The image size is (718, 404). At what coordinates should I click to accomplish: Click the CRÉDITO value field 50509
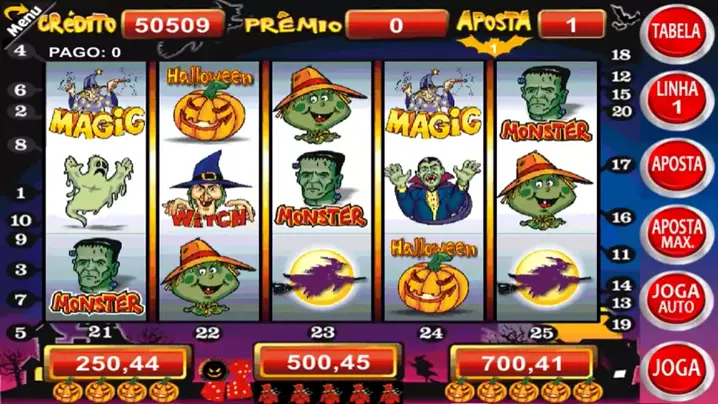click(x=173, y=24)
